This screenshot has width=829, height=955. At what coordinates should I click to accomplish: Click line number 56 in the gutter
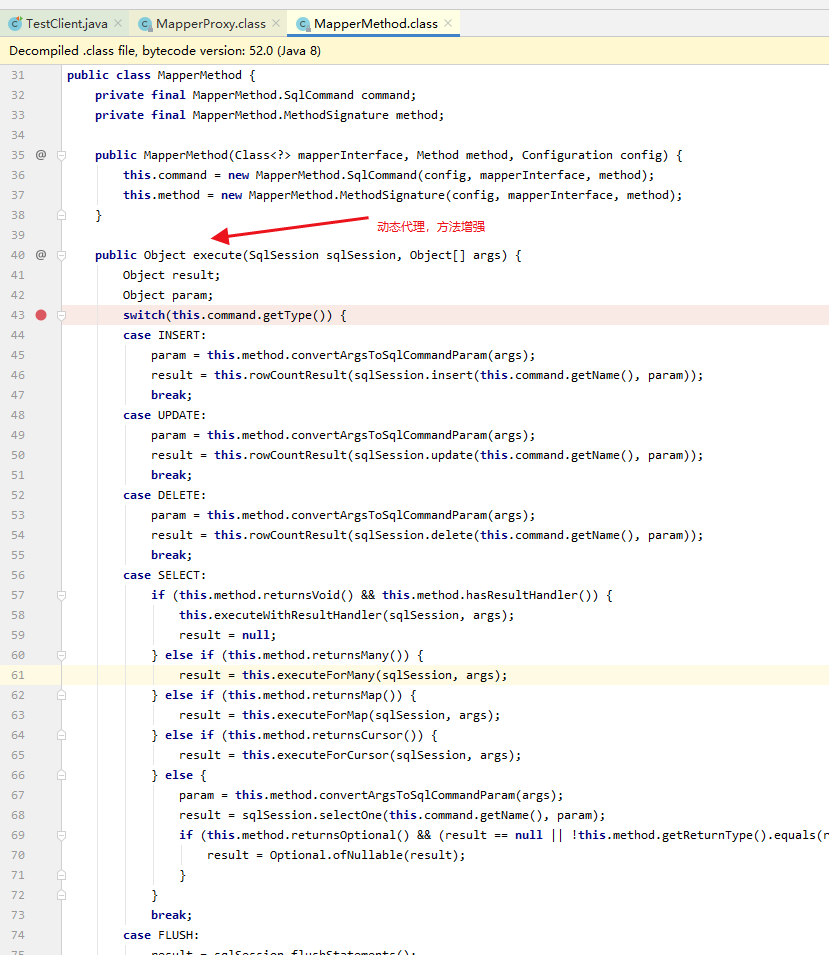click(x=20, y=575)
